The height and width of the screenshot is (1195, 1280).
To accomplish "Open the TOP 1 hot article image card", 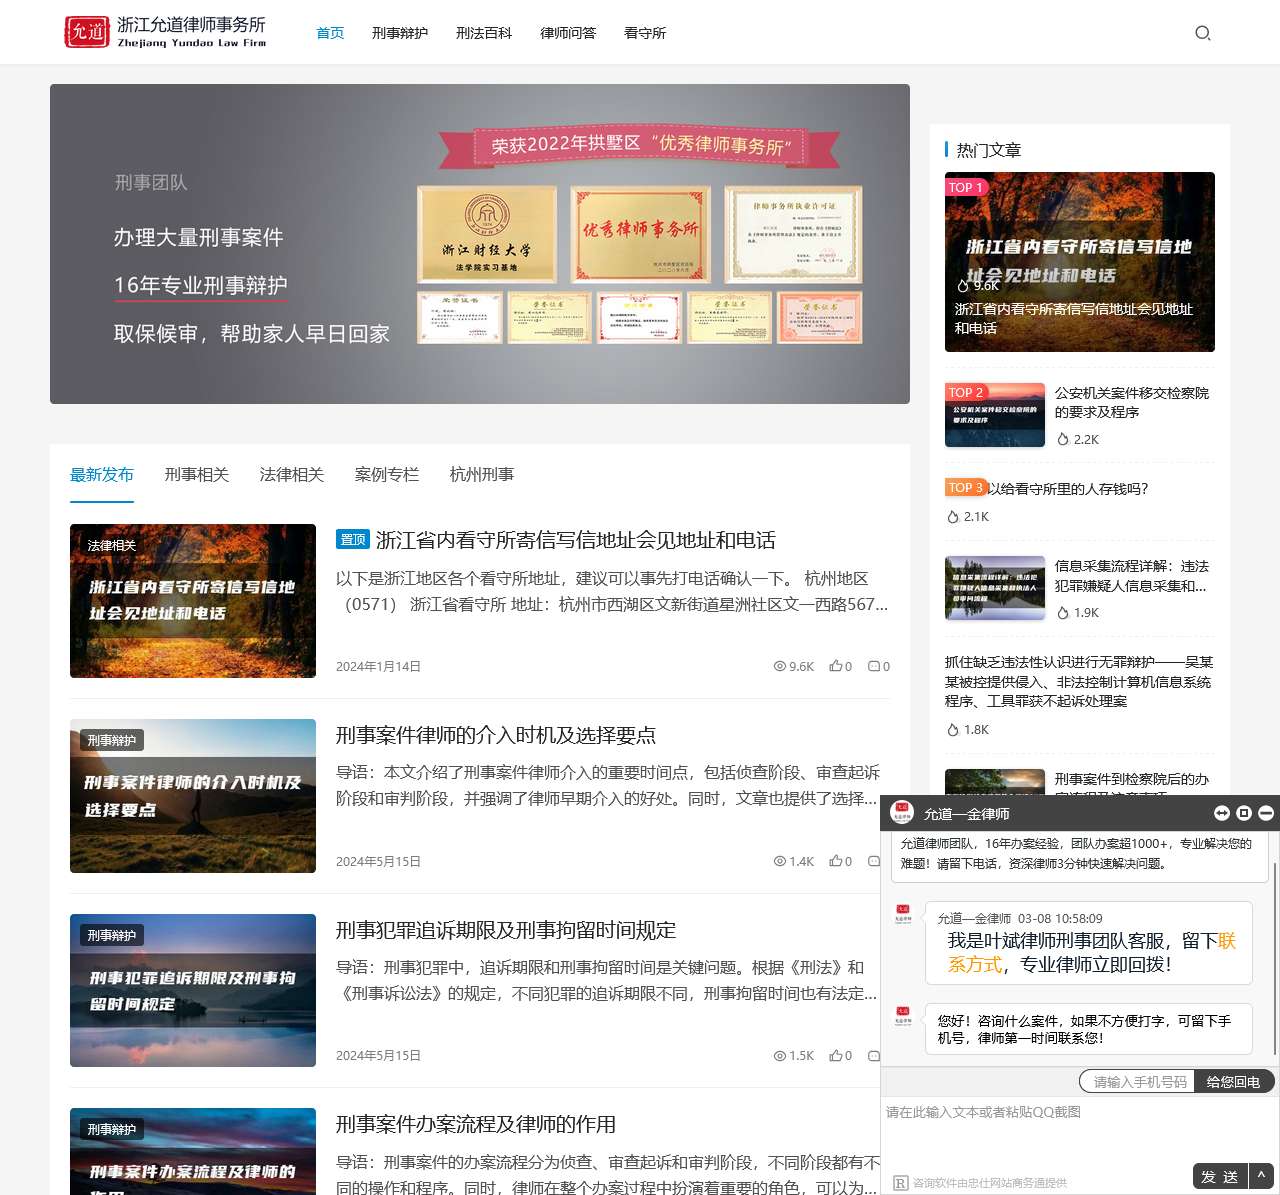I will [1080, 262].
